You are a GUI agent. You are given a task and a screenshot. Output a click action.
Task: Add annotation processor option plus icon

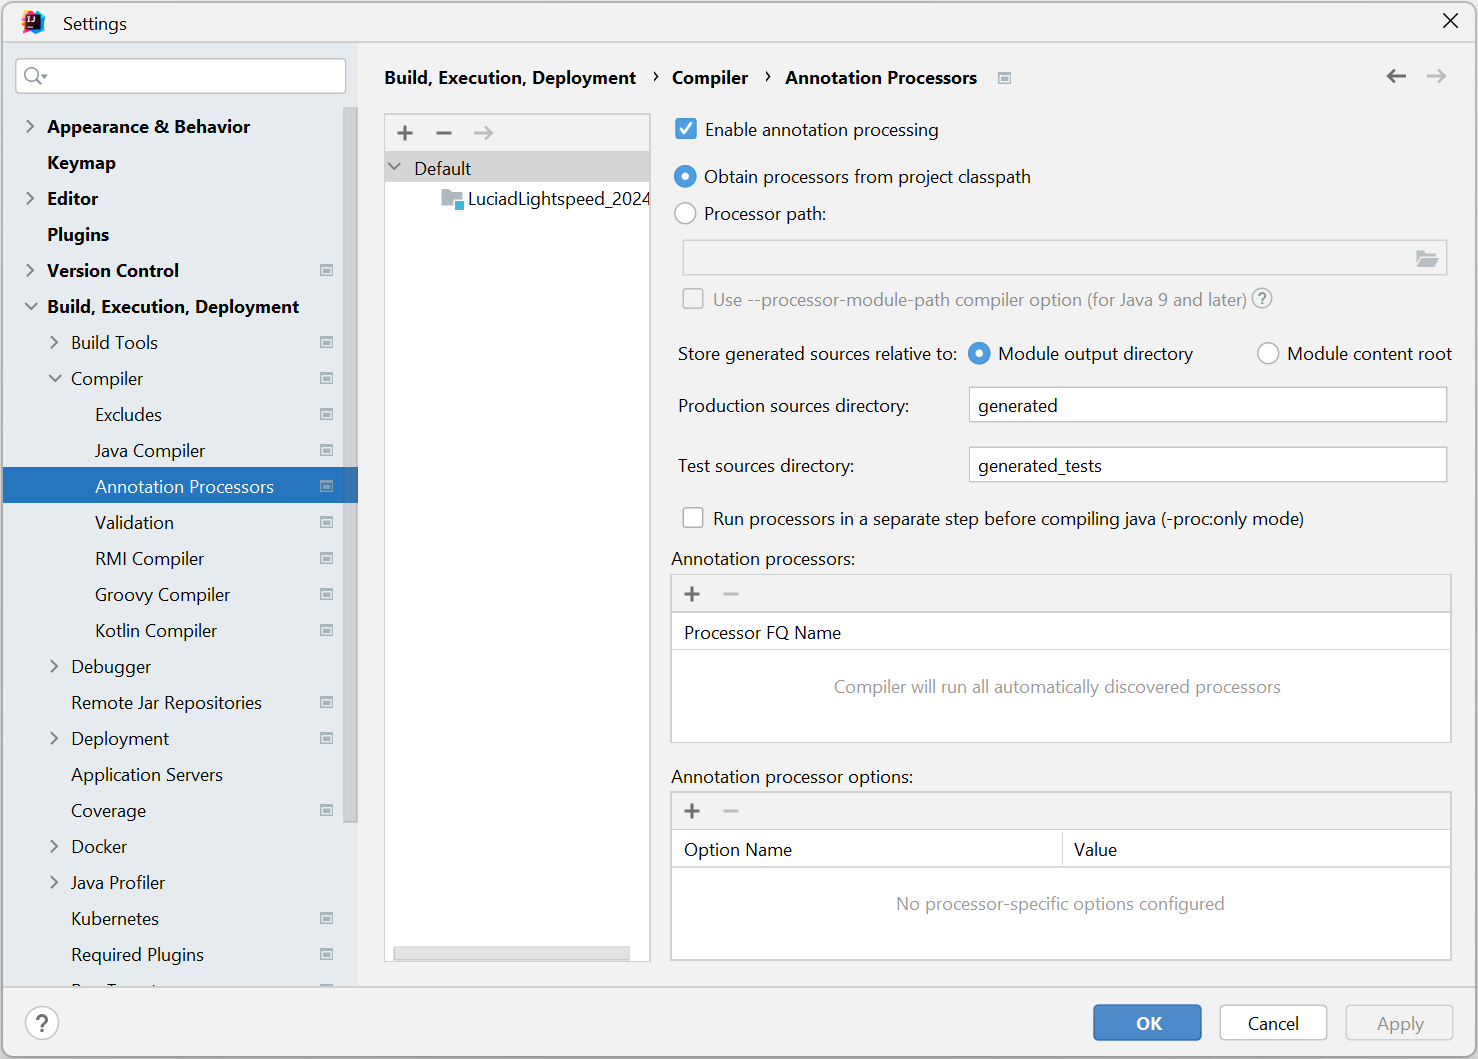click(692, 811)
